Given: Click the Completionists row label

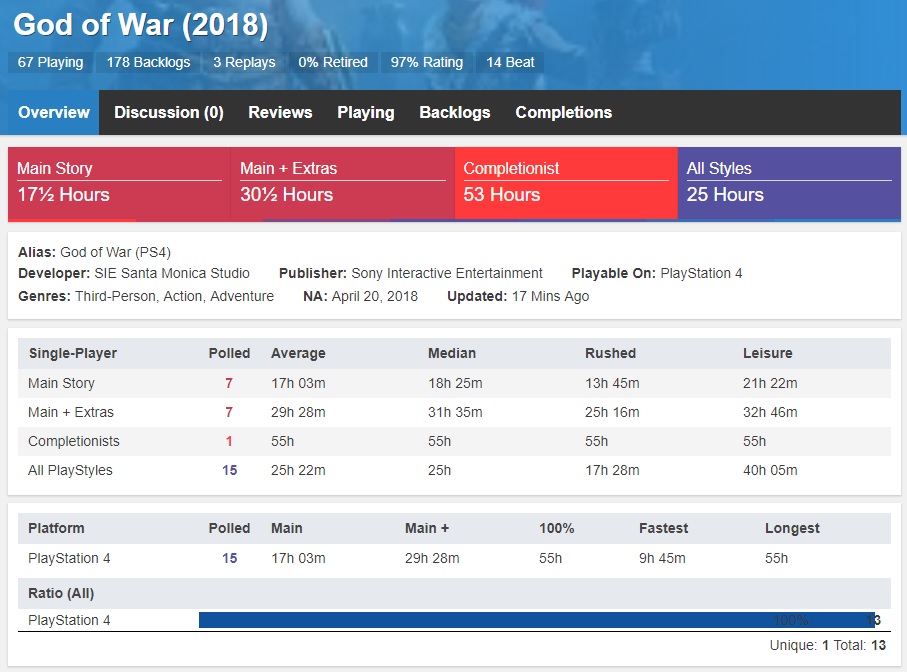Looking at the screenshot, I should 74,441.
